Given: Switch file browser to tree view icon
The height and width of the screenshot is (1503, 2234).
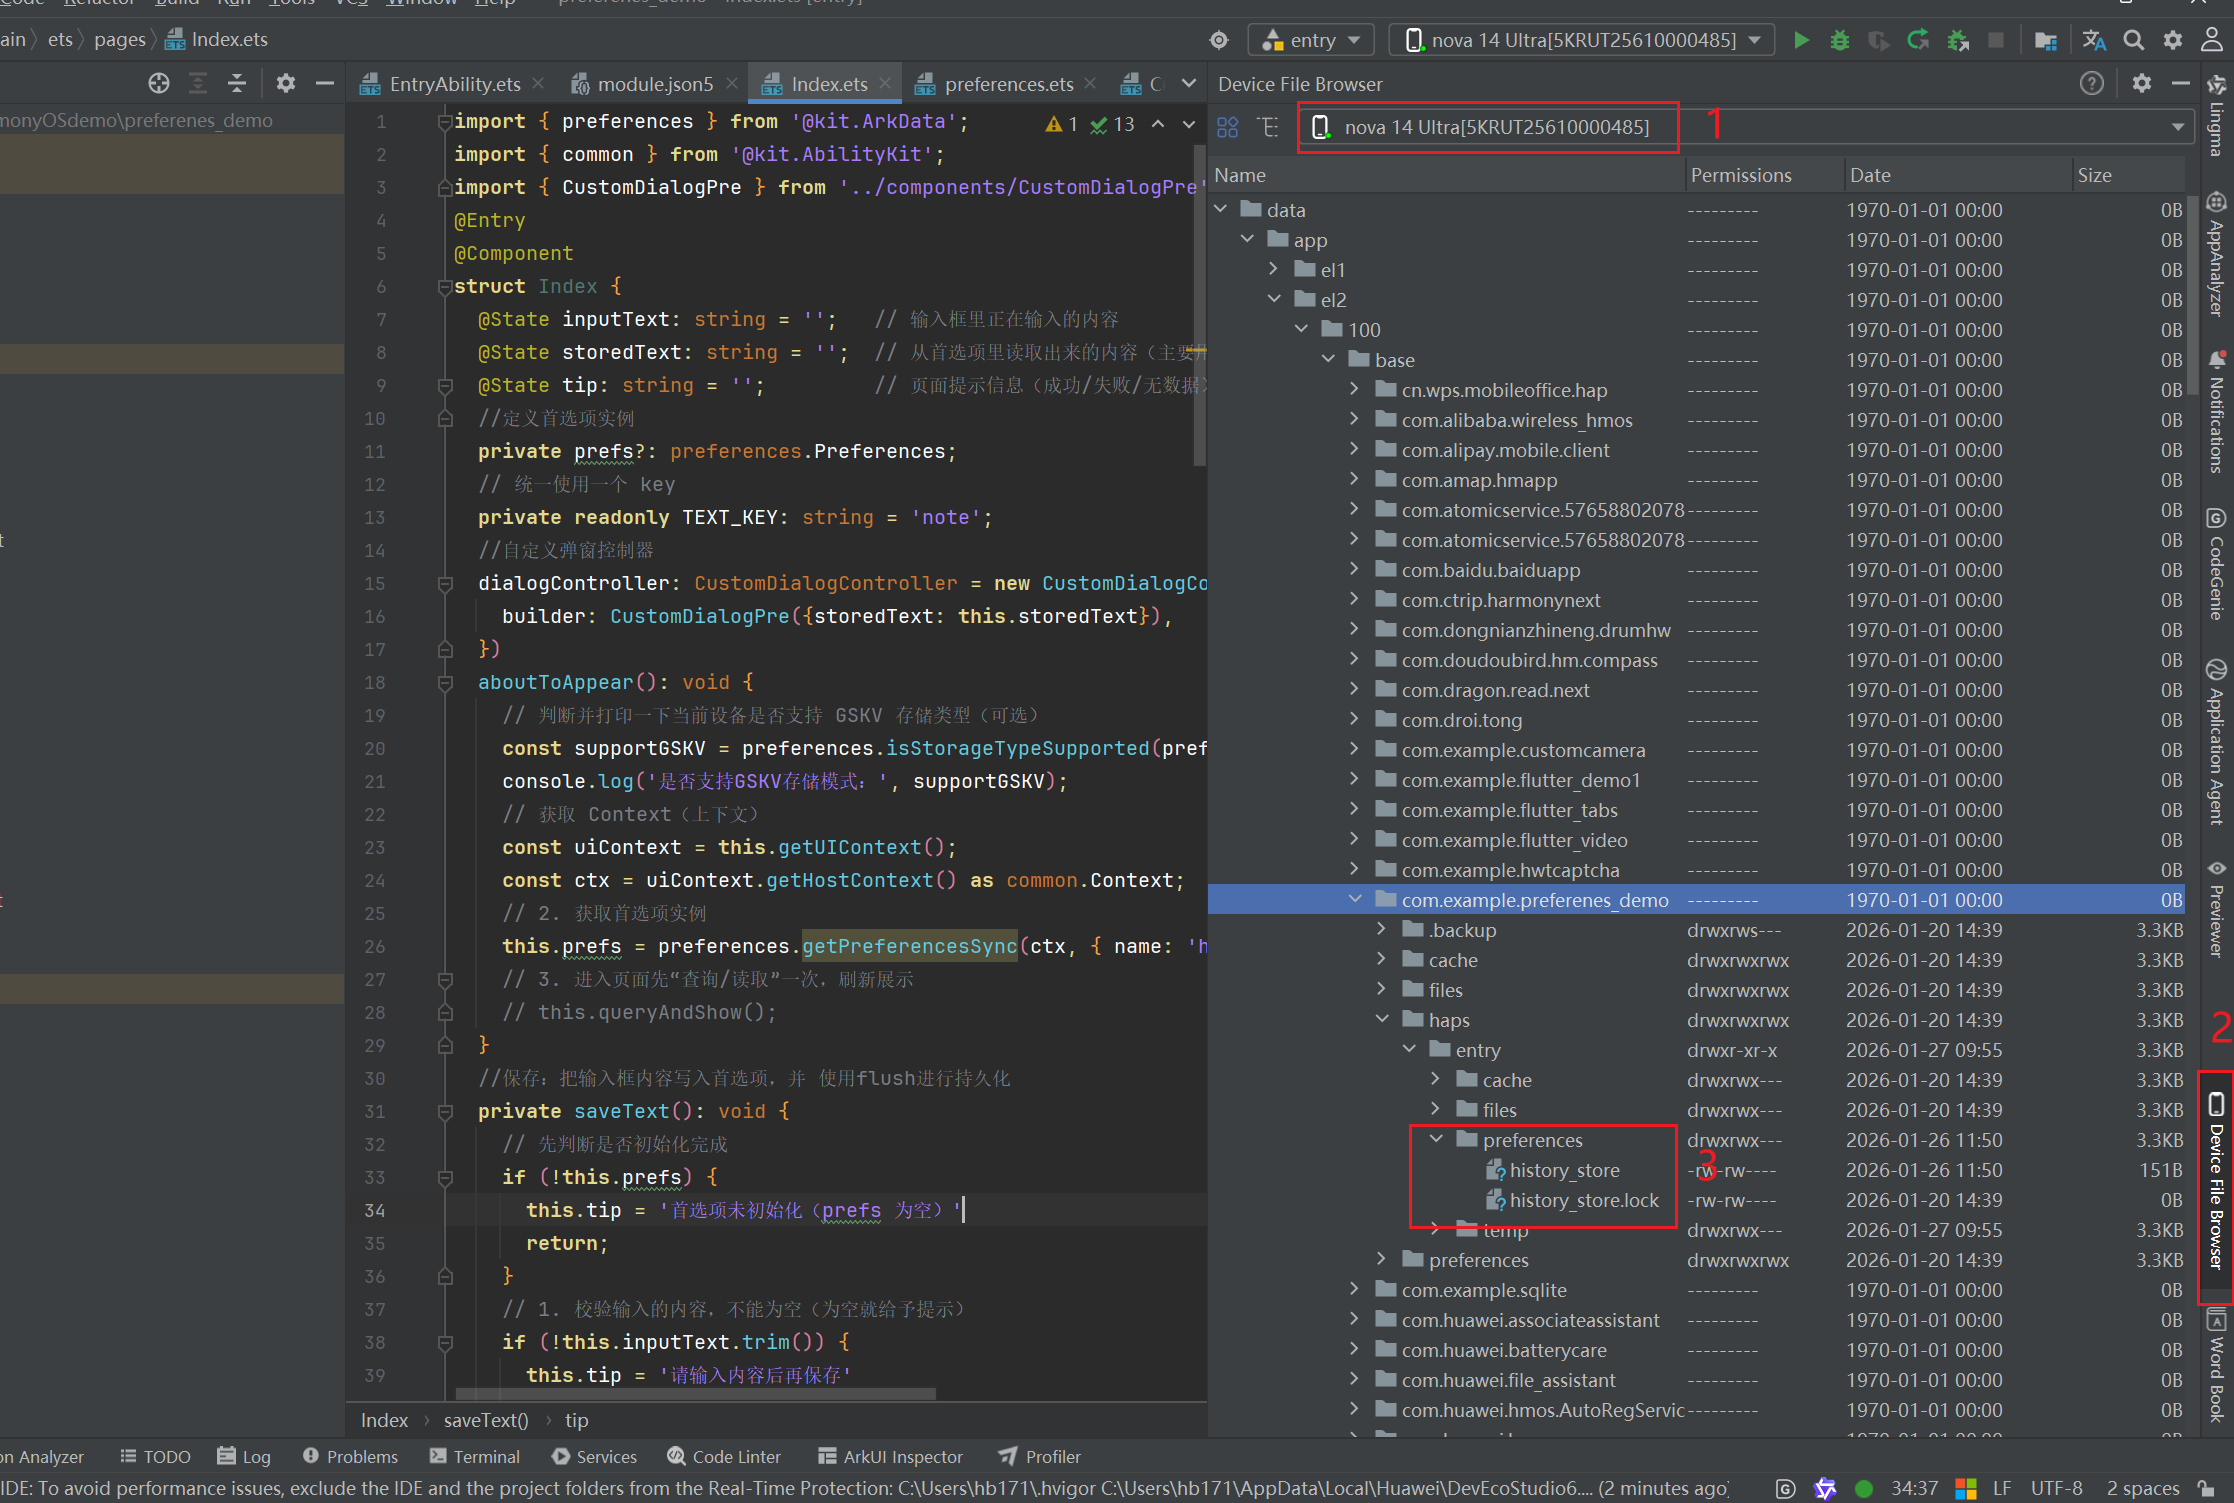Looking at the screenshot, I should click(1268, 127).
